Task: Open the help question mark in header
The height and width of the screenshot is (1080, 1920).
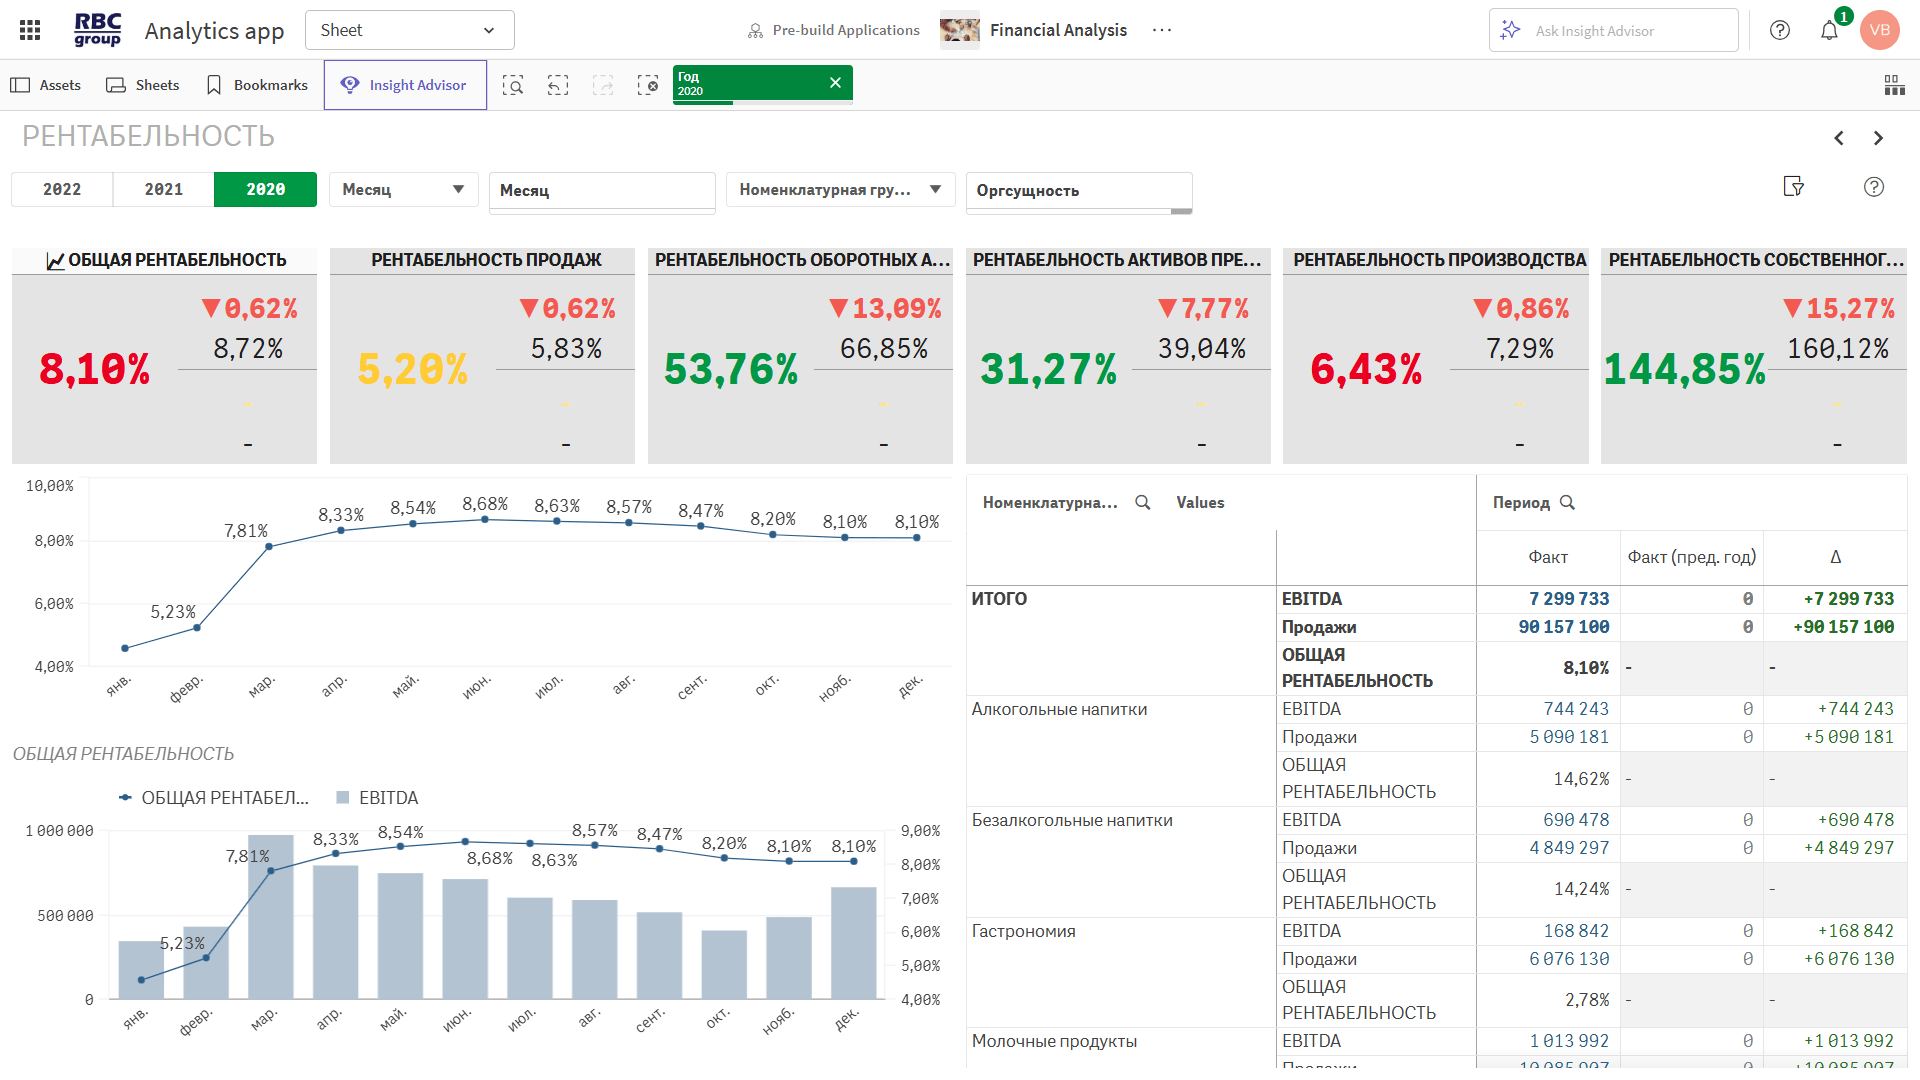Action: (x=1780, y=30)
